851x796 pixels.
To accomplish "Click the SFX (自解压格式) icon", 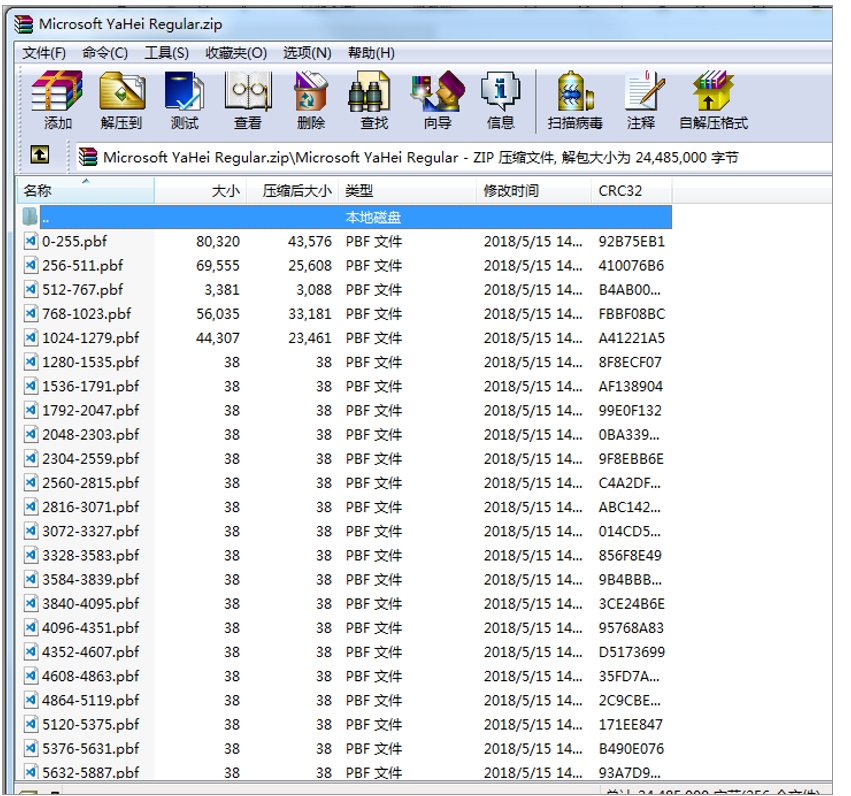I will 713,100.
